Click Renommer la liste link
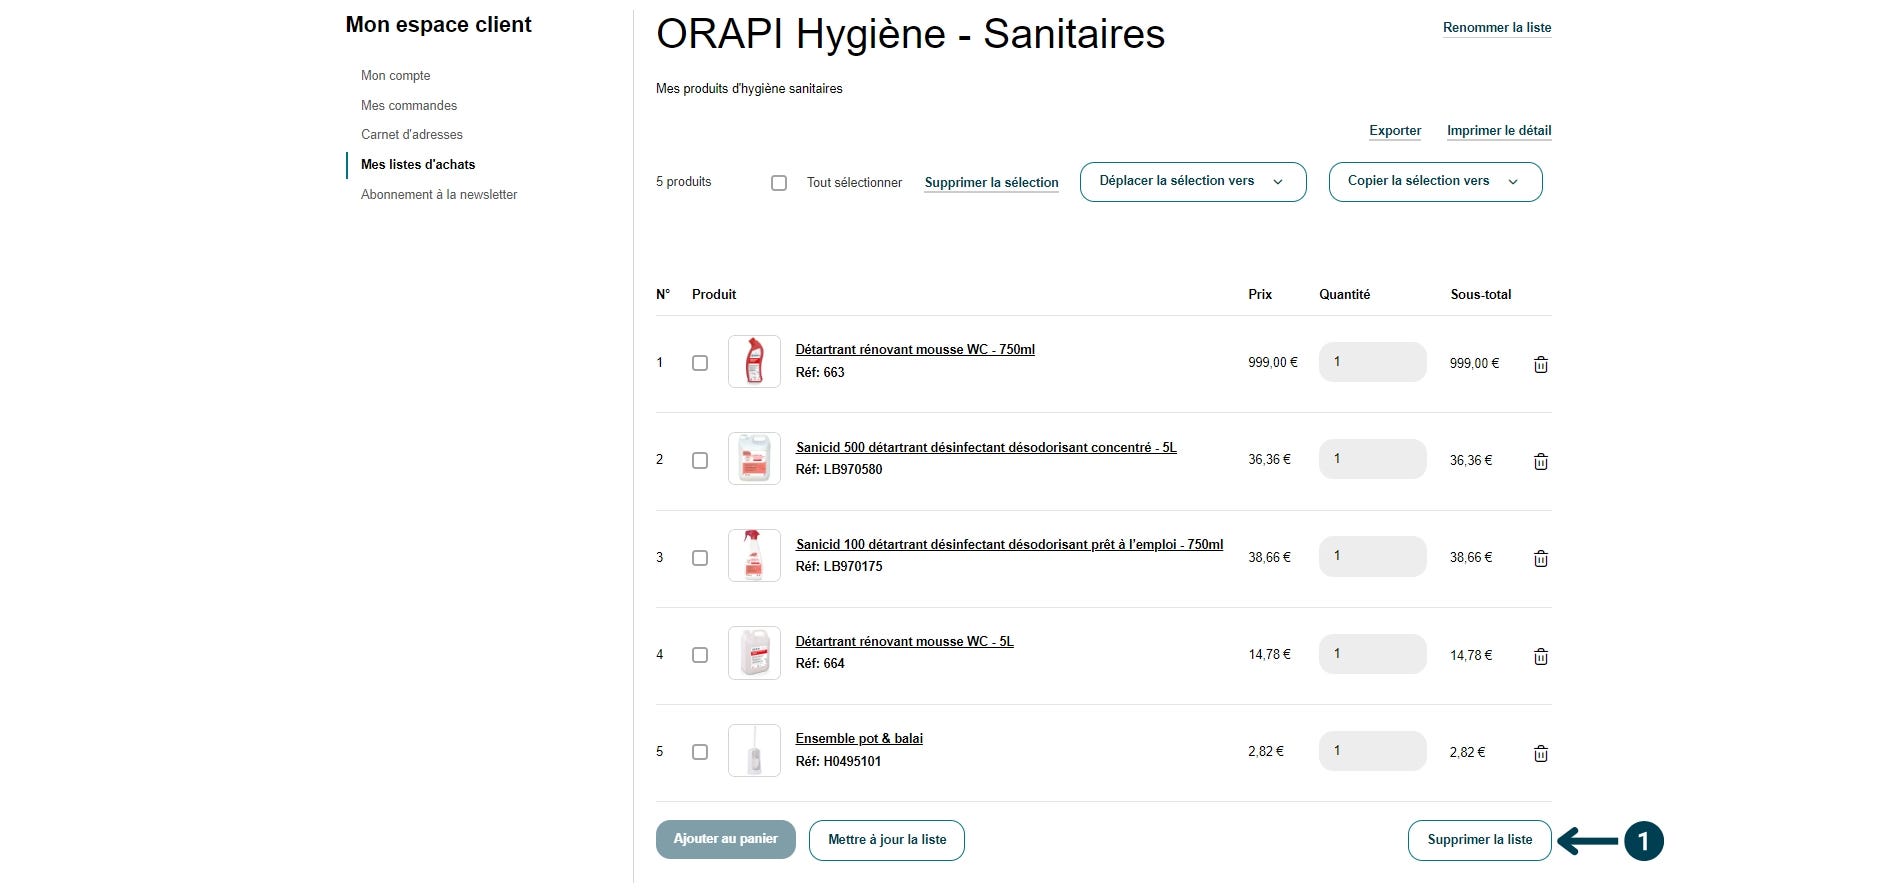1896x893 pixels. 1497,28
